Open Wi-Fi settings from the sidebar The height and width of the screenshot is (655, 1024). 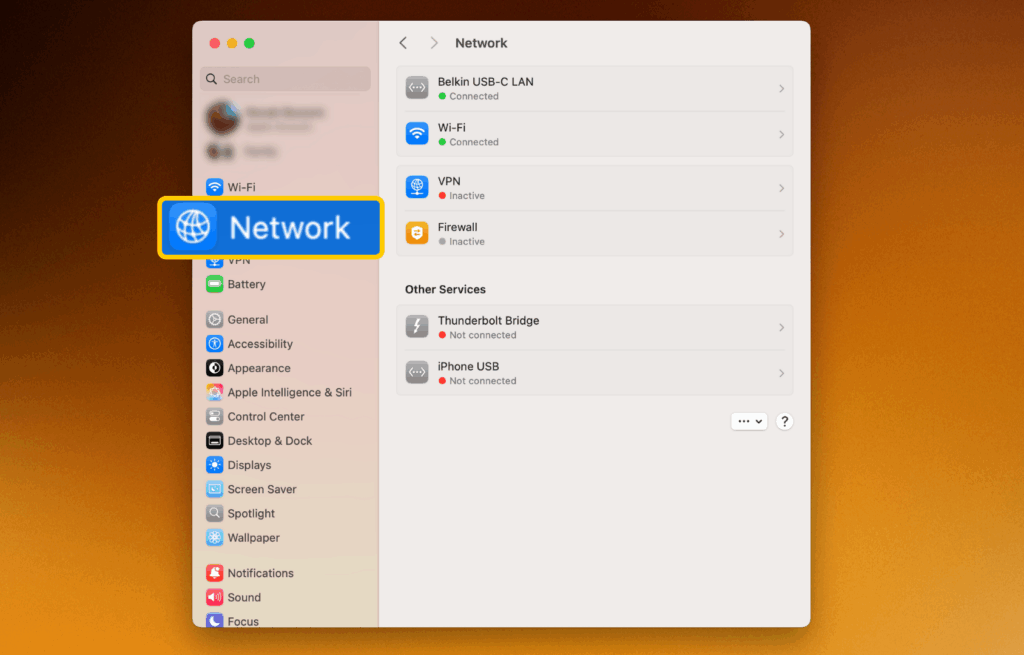click(241, 187)
